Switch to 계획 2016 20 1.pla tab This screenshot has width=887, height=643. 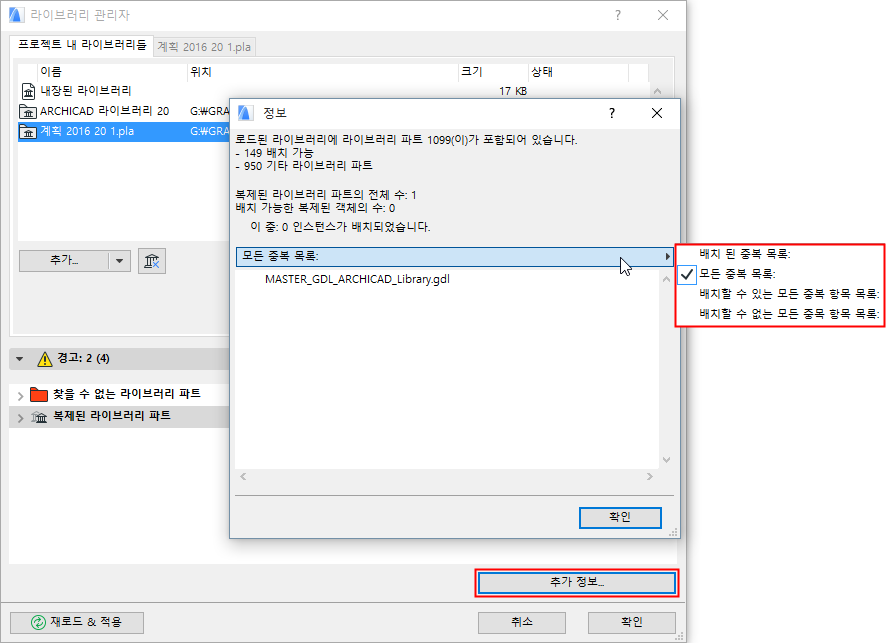(204, 47)
